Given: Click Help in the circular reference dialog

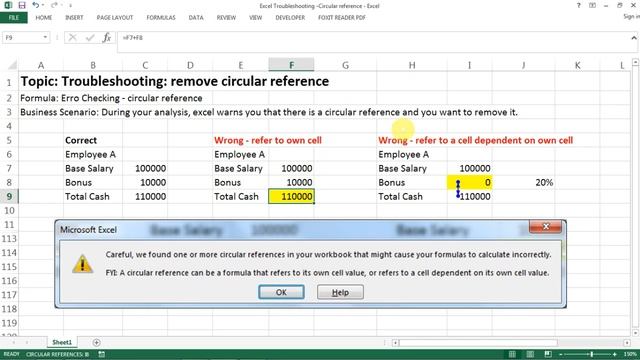Looking at the screenshot, I should pyautogui.click(x=340, y=292).
